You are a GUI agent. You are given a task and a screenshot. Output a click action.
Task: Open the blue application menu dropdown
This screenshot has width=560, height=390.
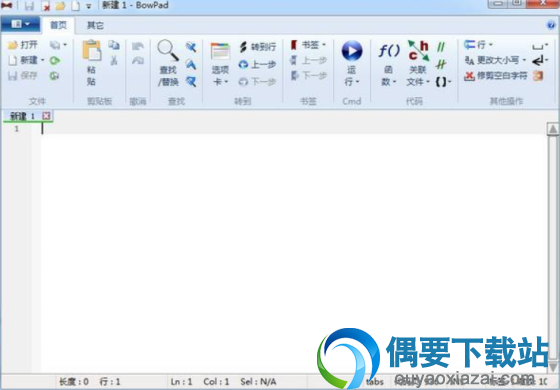[21, 24]
